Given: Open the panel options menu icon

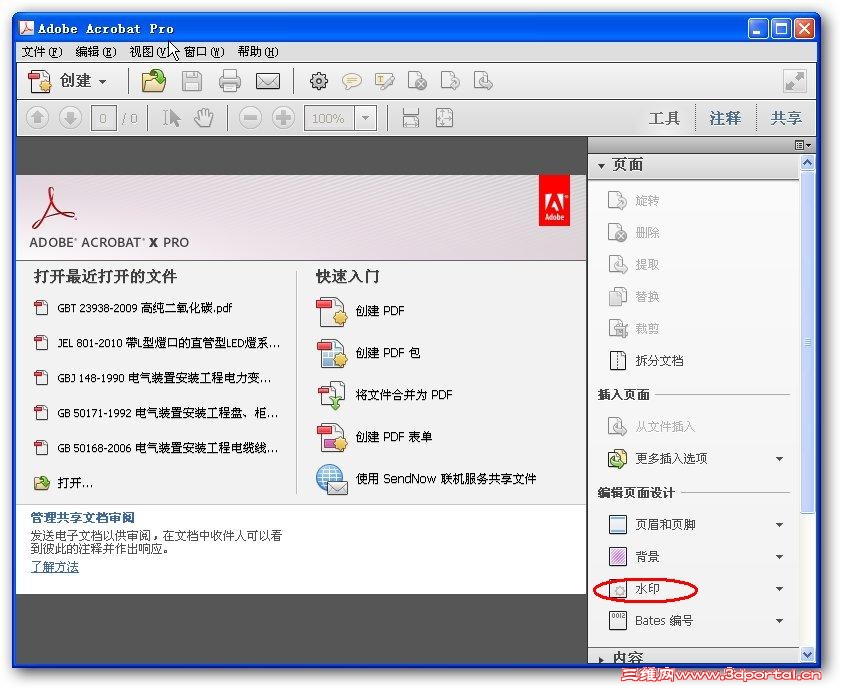Looking at the screenshot, I should [802, 145].
